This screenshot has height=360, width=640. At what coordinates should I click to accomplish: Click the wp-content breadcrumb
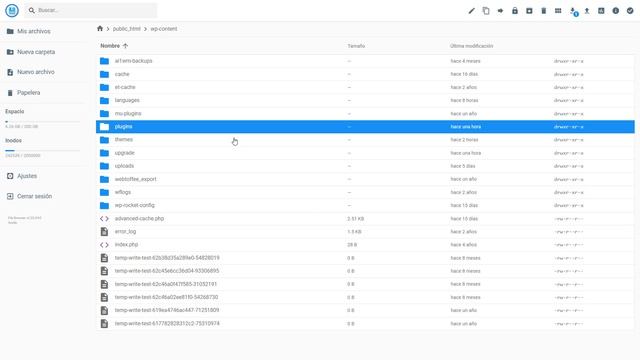pyautogui.click(x=164, y=29)
